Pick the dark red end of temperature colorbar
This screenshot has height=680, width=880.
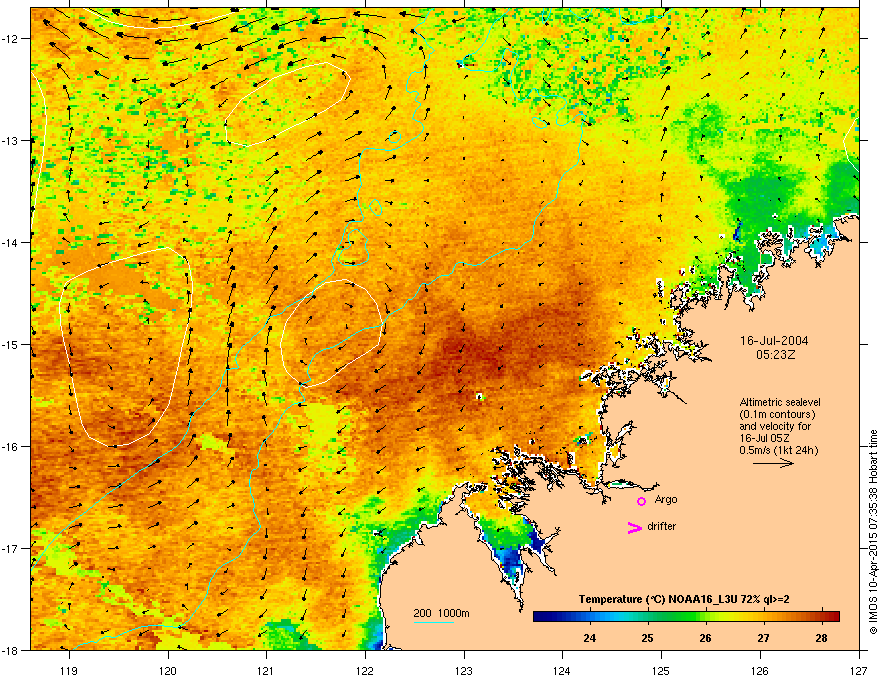(833, 616)
